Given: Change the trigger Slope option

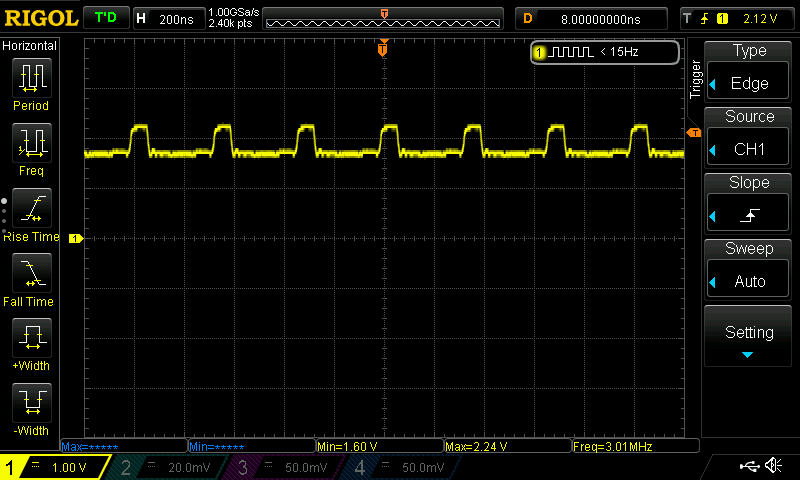Looking at the screenshot, I should pos(749,204).
